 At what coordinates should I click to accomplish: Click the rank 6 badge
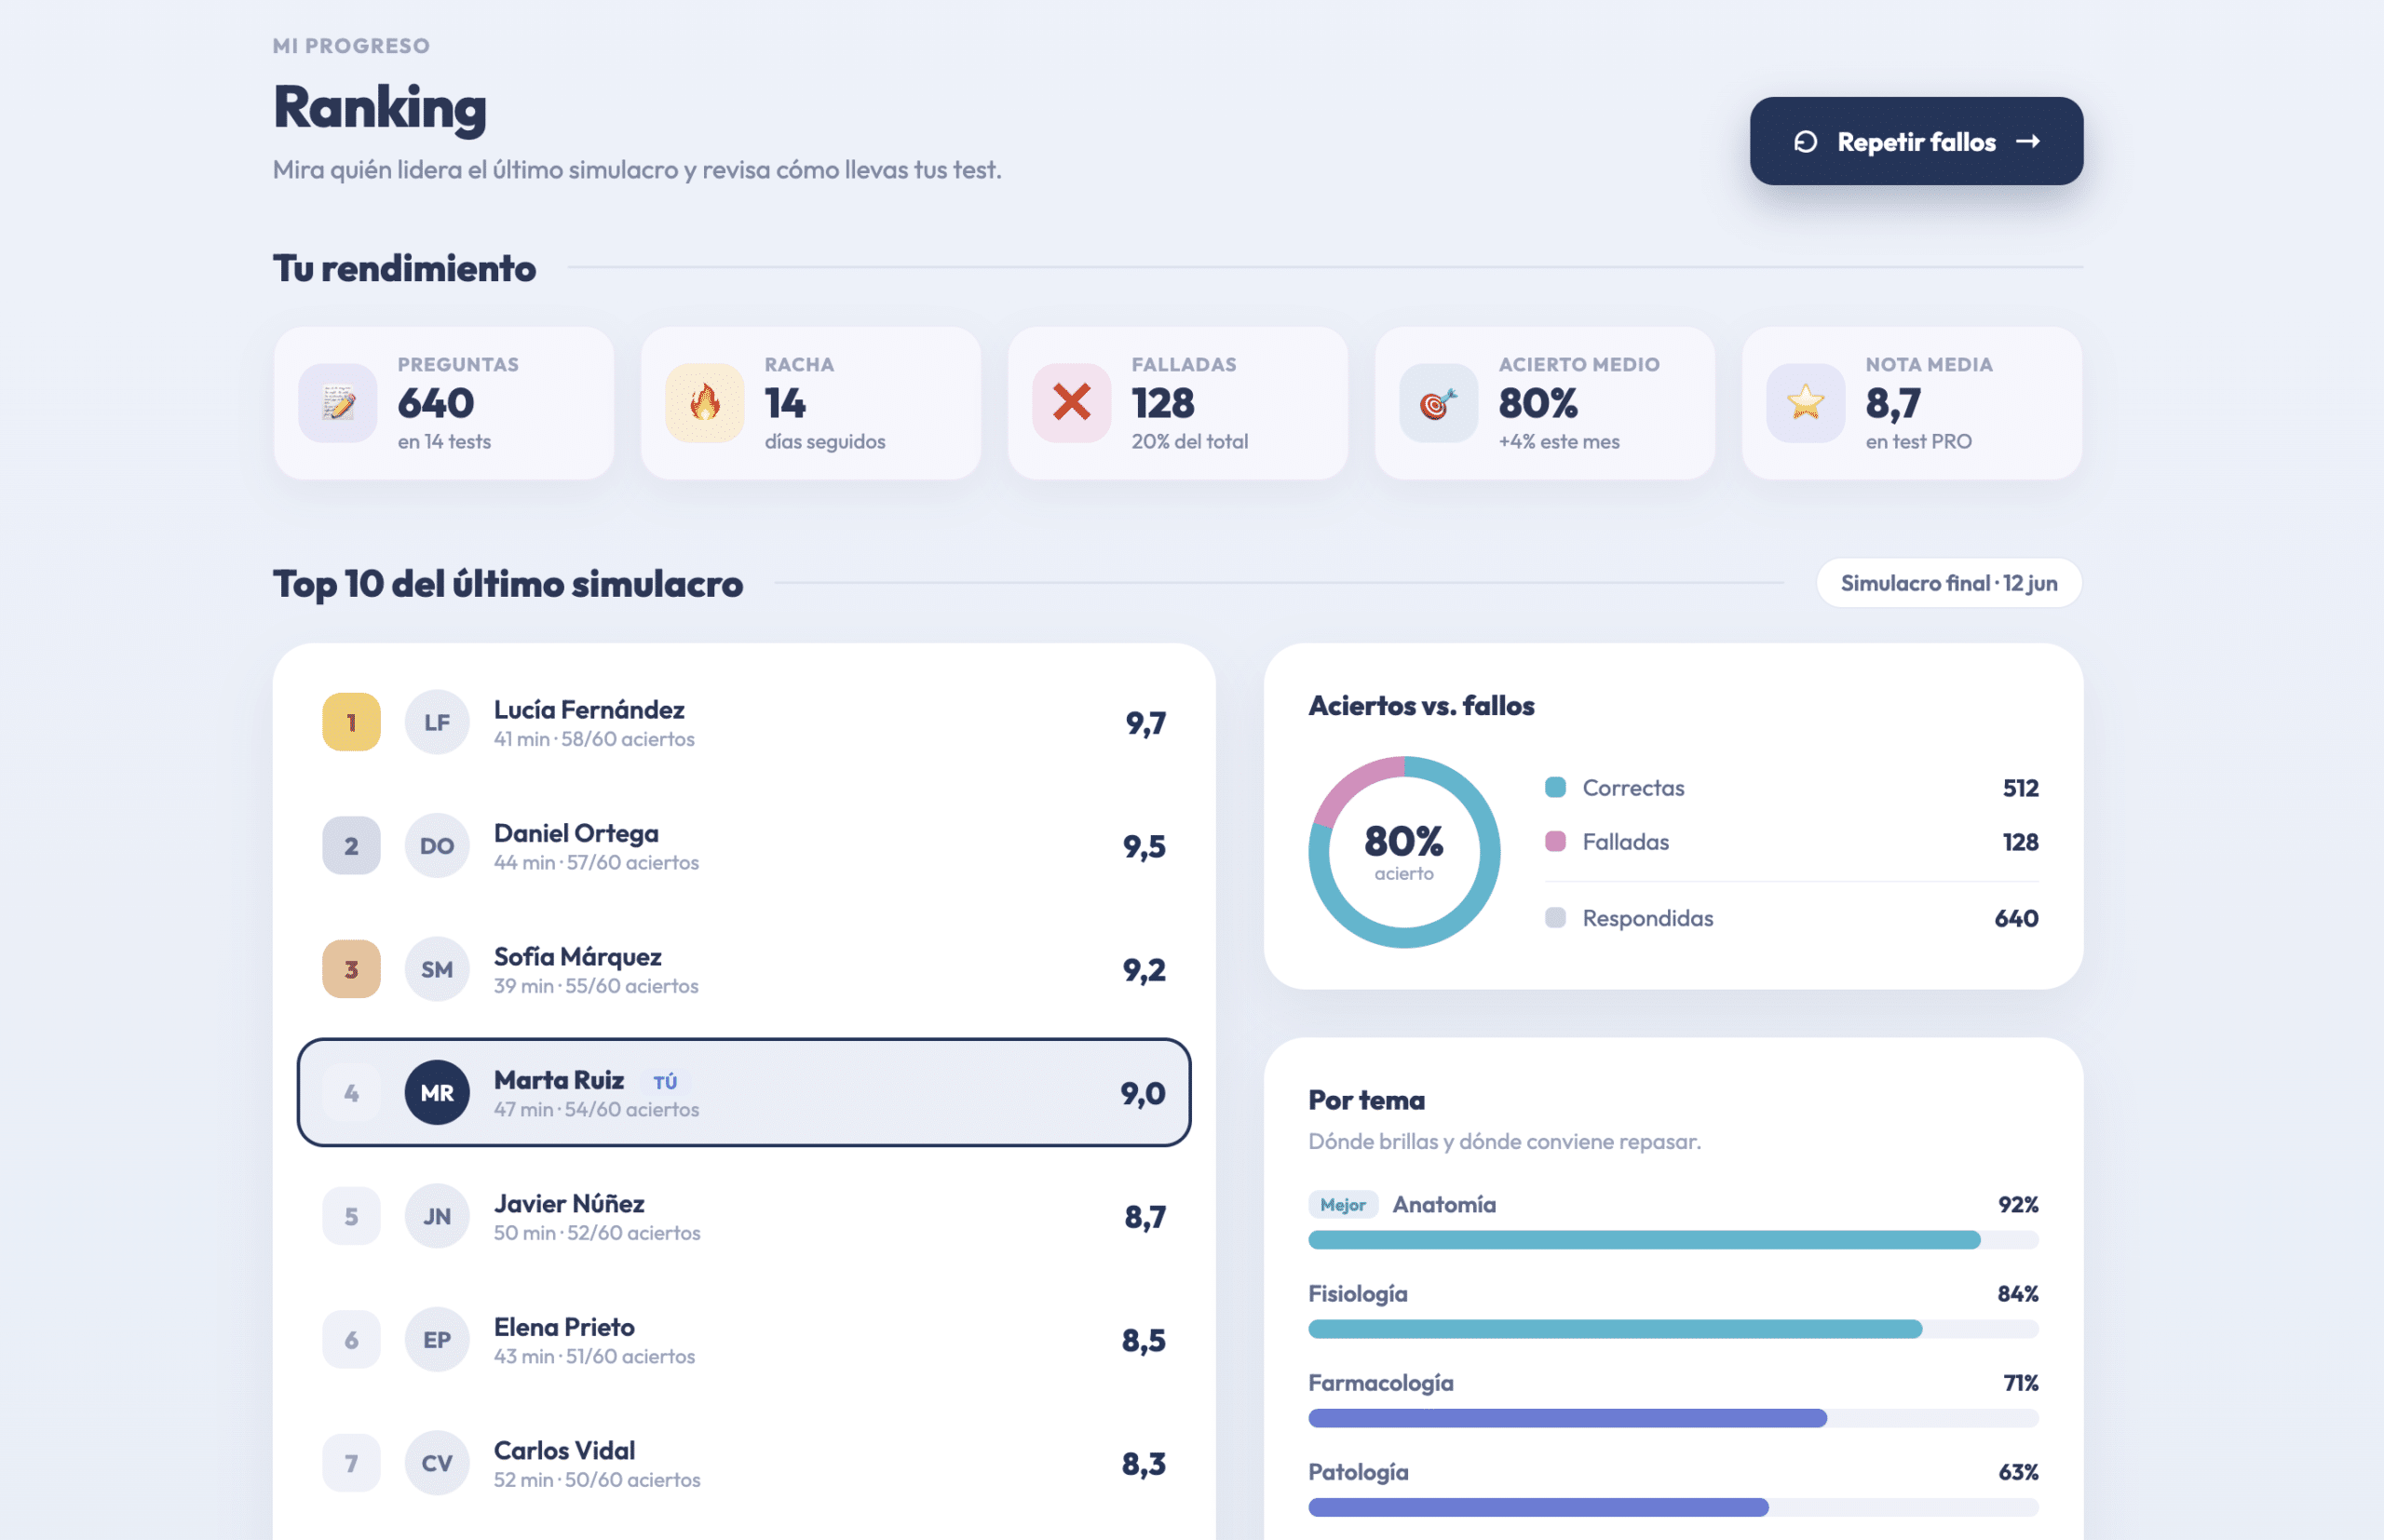coord(351,1340)
